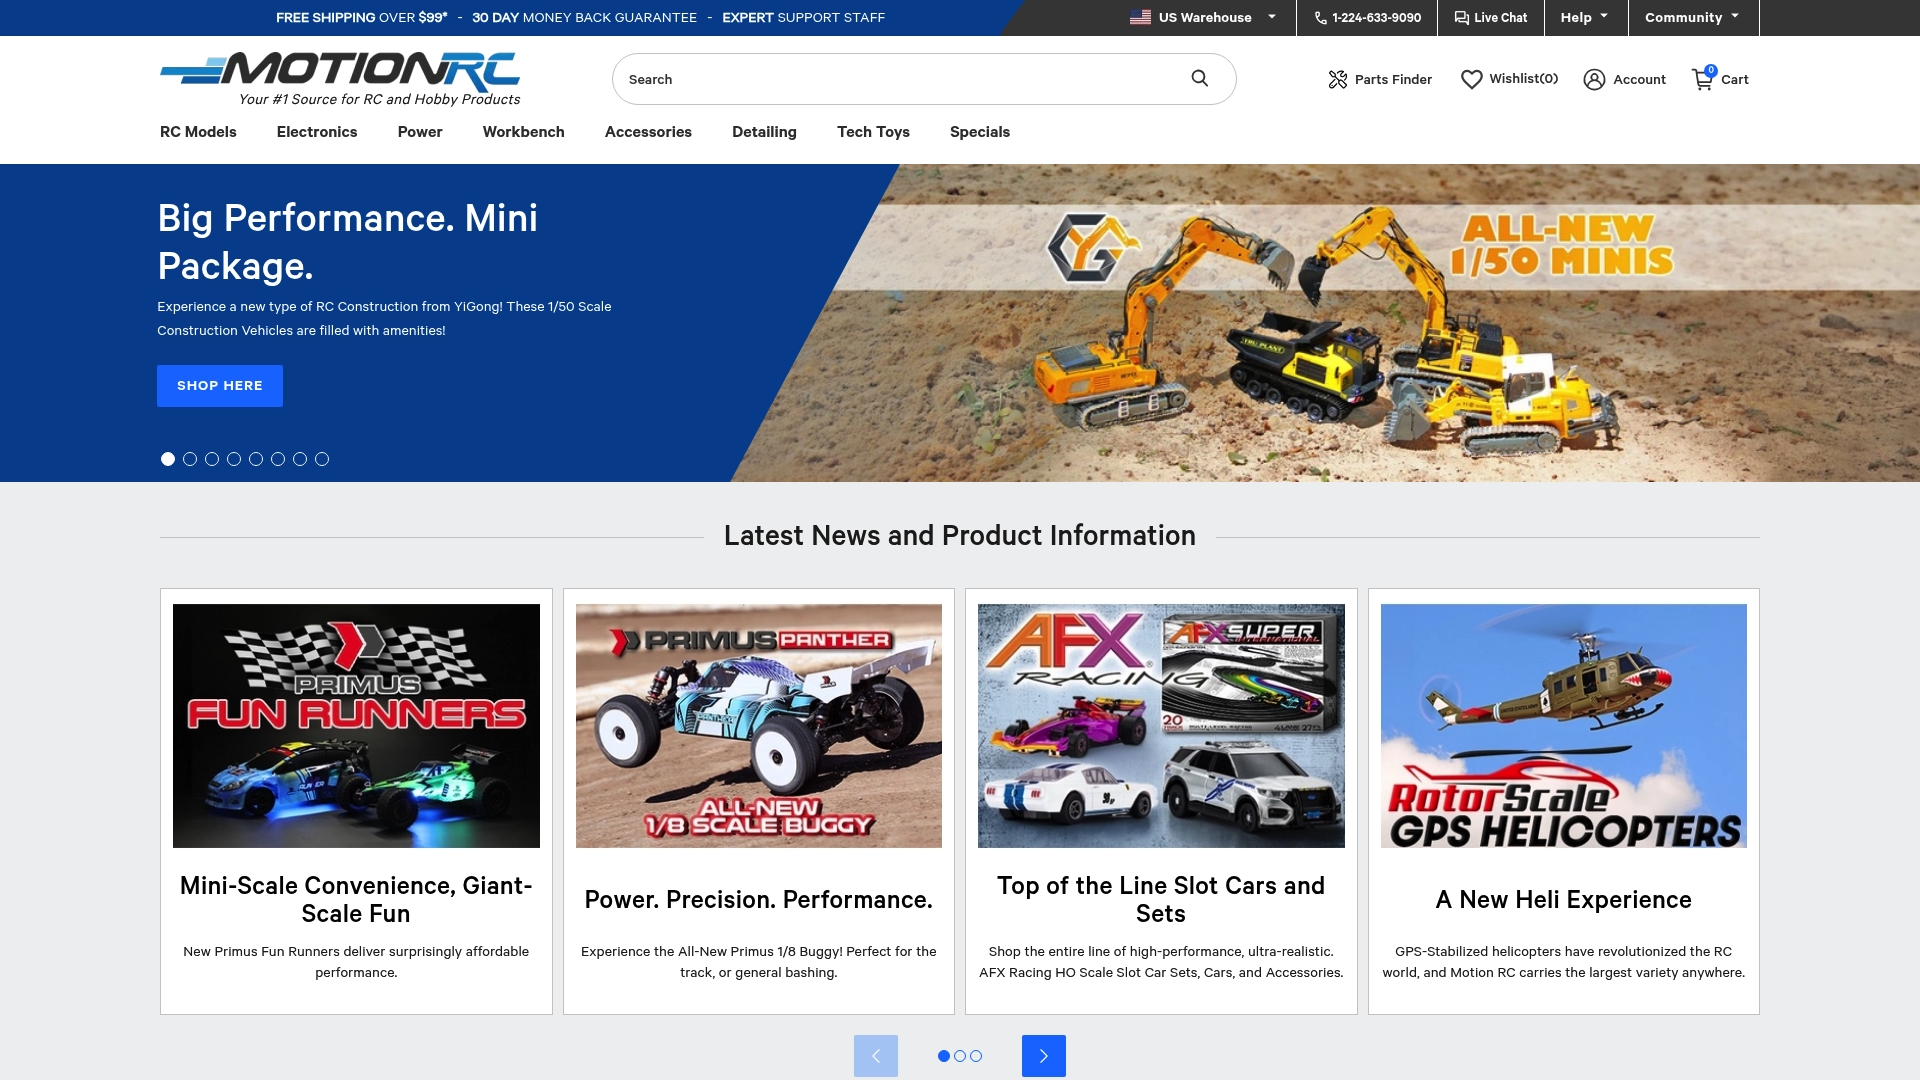Open Account user icon
Screen dimensions: 1920x1080
point(1594,79)
